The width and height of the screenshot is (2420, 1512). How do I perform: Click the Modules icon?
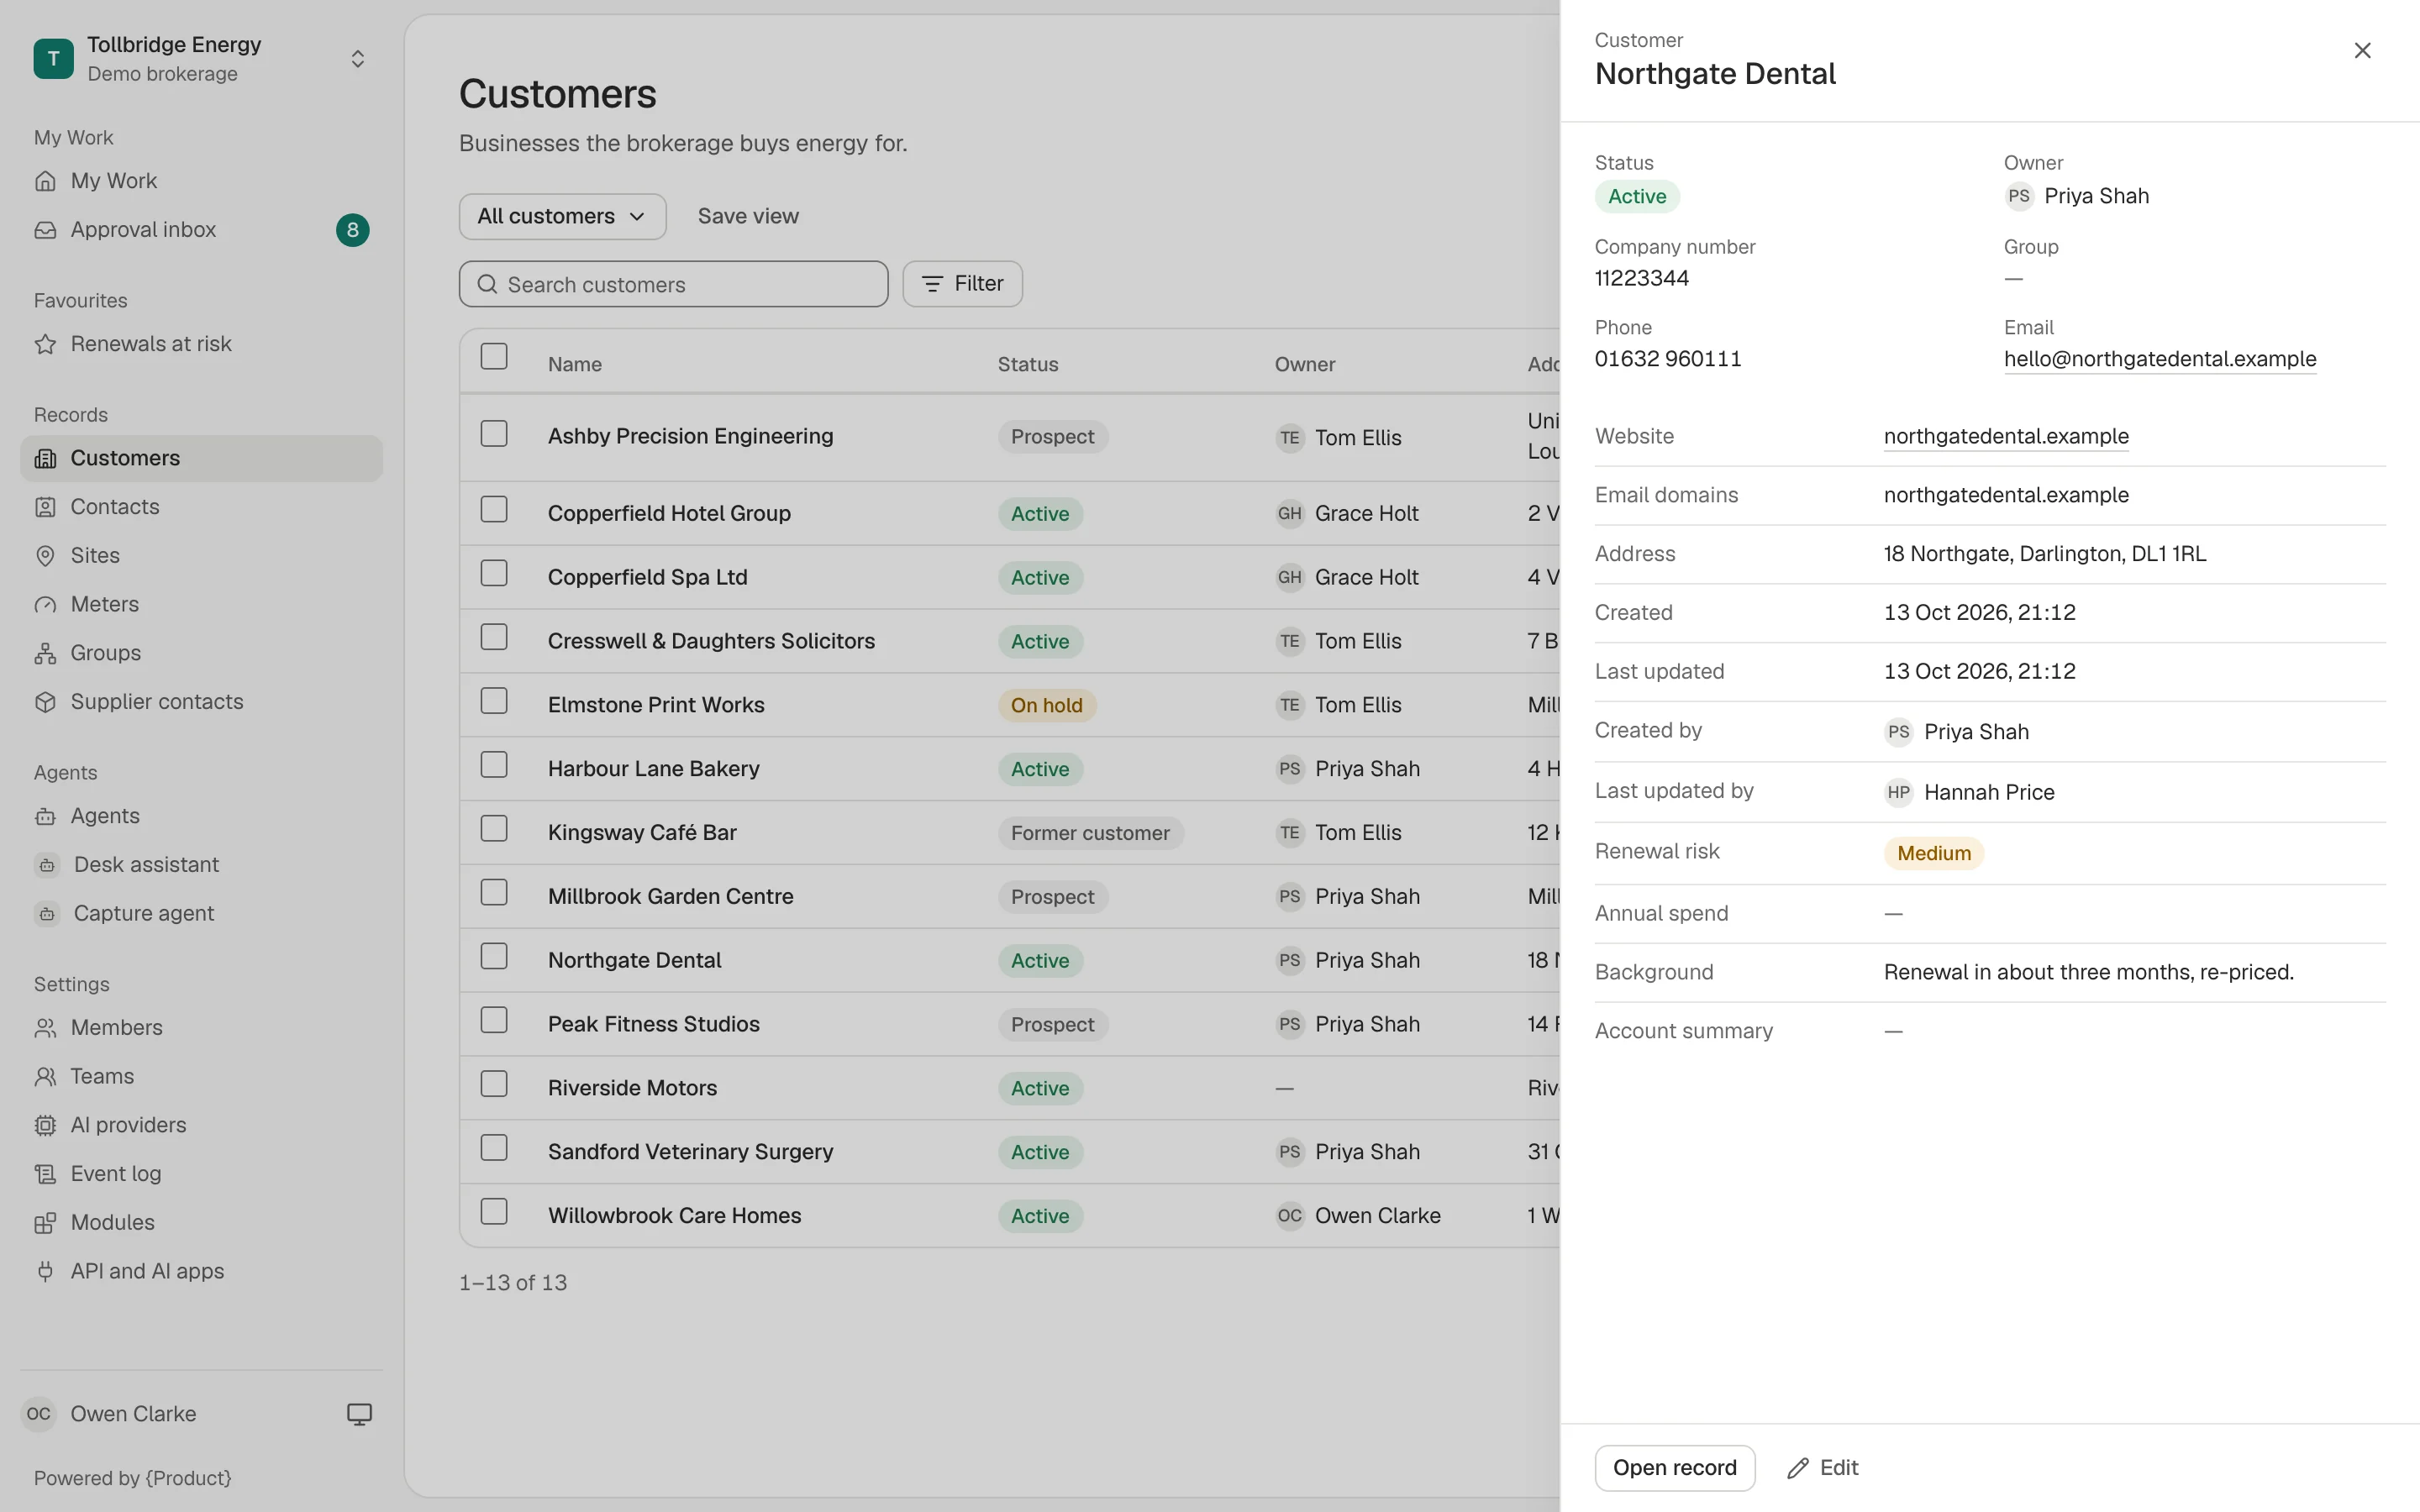pyautogui.click(x=45, y=1223)
